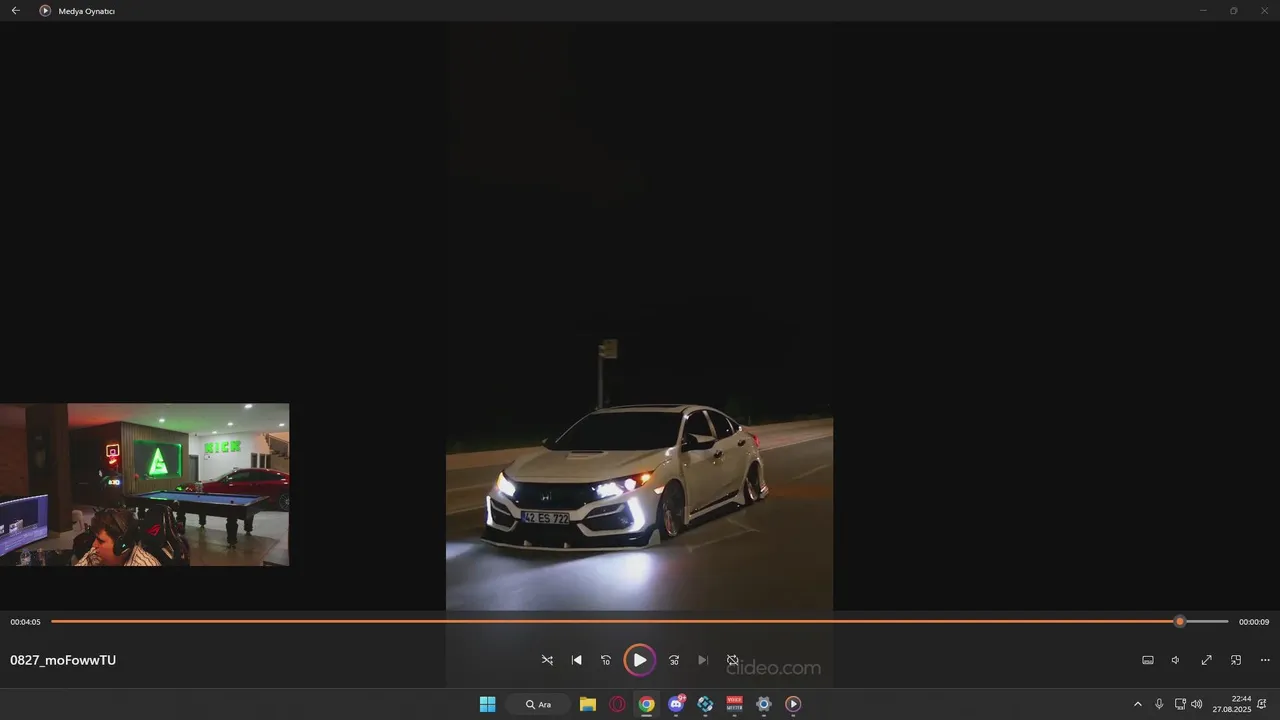This screenshot has height=720, width=1280.
Task: Click the Play button
Action: 639,660
